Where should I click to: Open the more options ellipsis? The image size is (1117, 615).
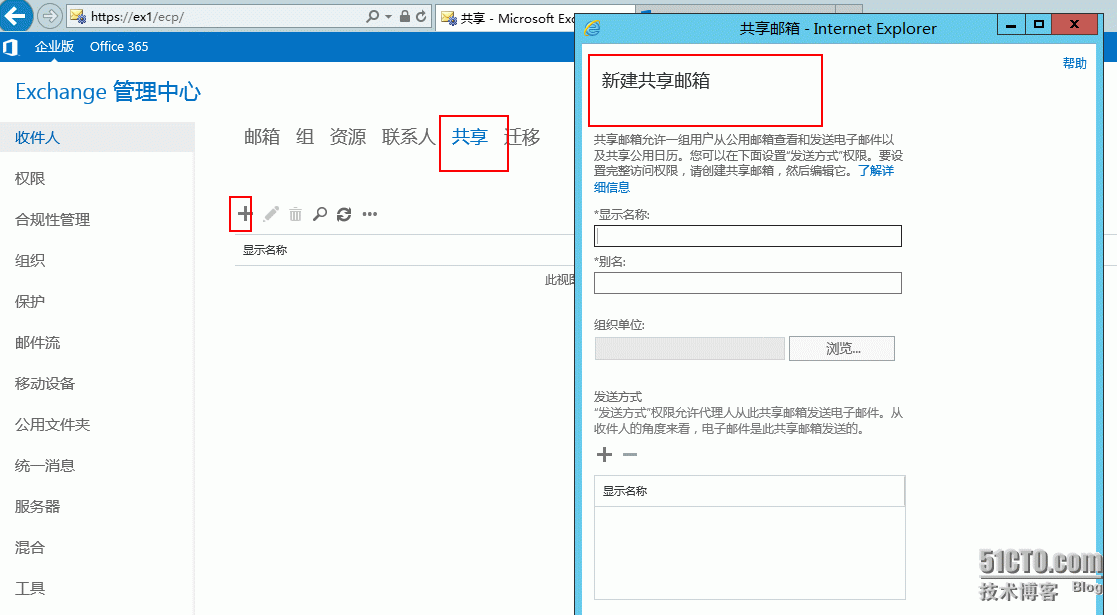(369, 214)
